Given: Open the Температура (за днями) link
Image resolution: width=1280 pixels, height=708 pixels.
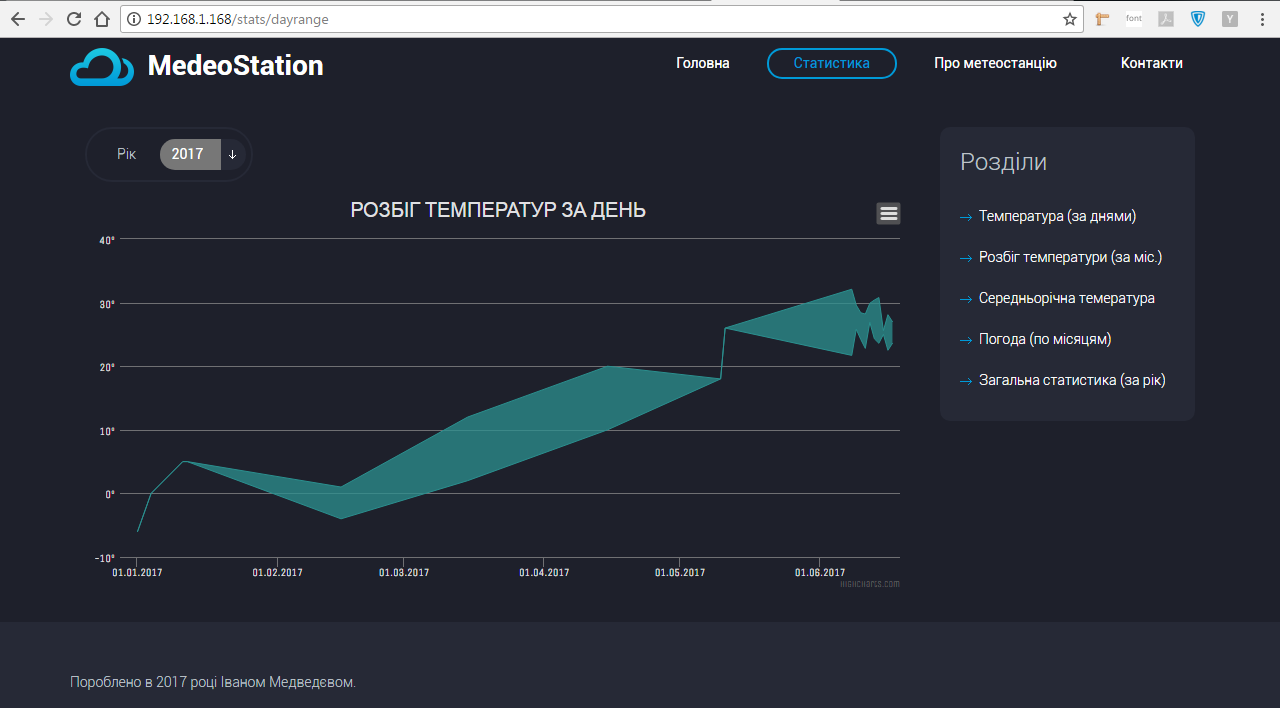Looking at the screenshot, I should 1057,216.
